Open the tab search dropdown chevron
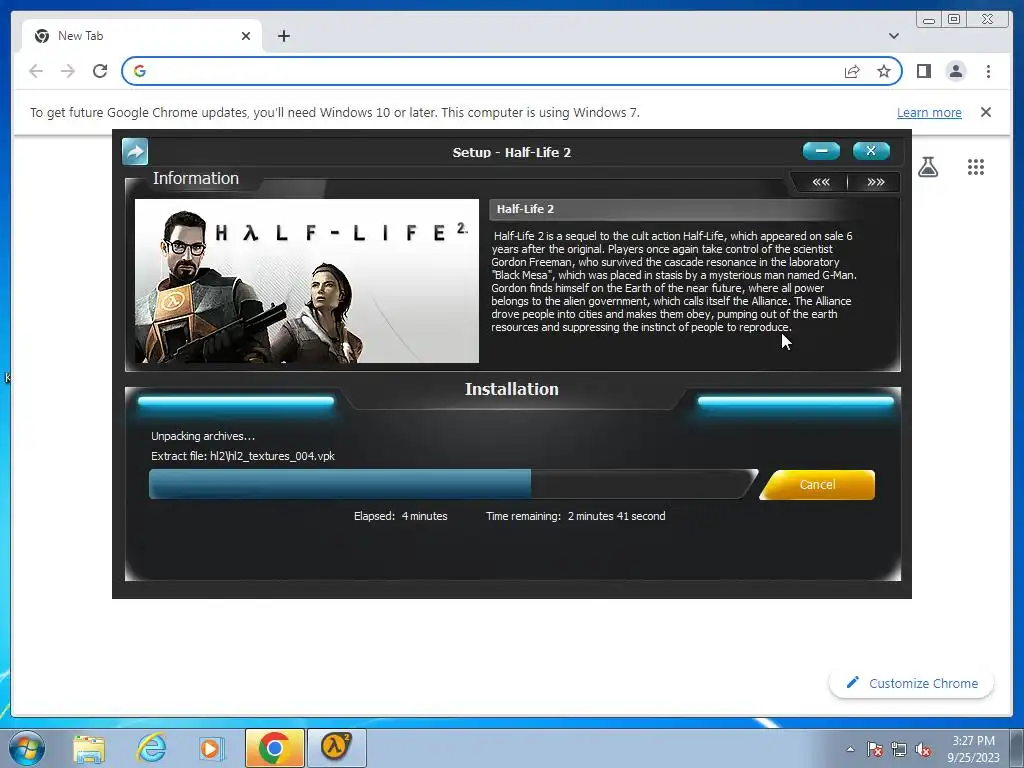Screen dimensions: 1024x768 (894, 36)
